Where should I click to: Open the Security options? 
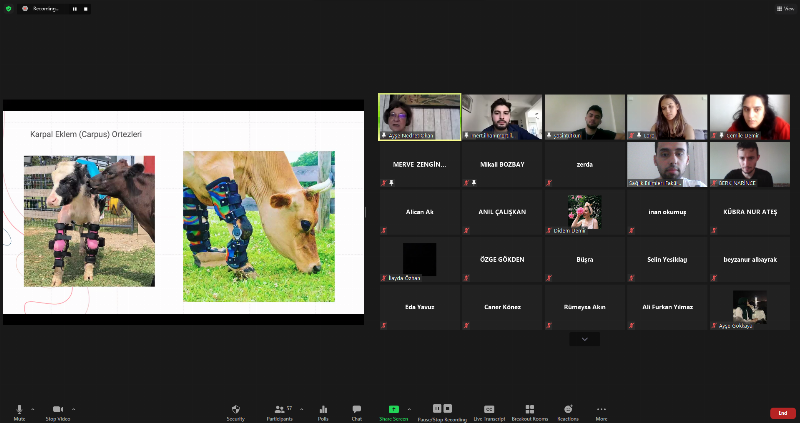pyautogui.click(x=235, y=410)
